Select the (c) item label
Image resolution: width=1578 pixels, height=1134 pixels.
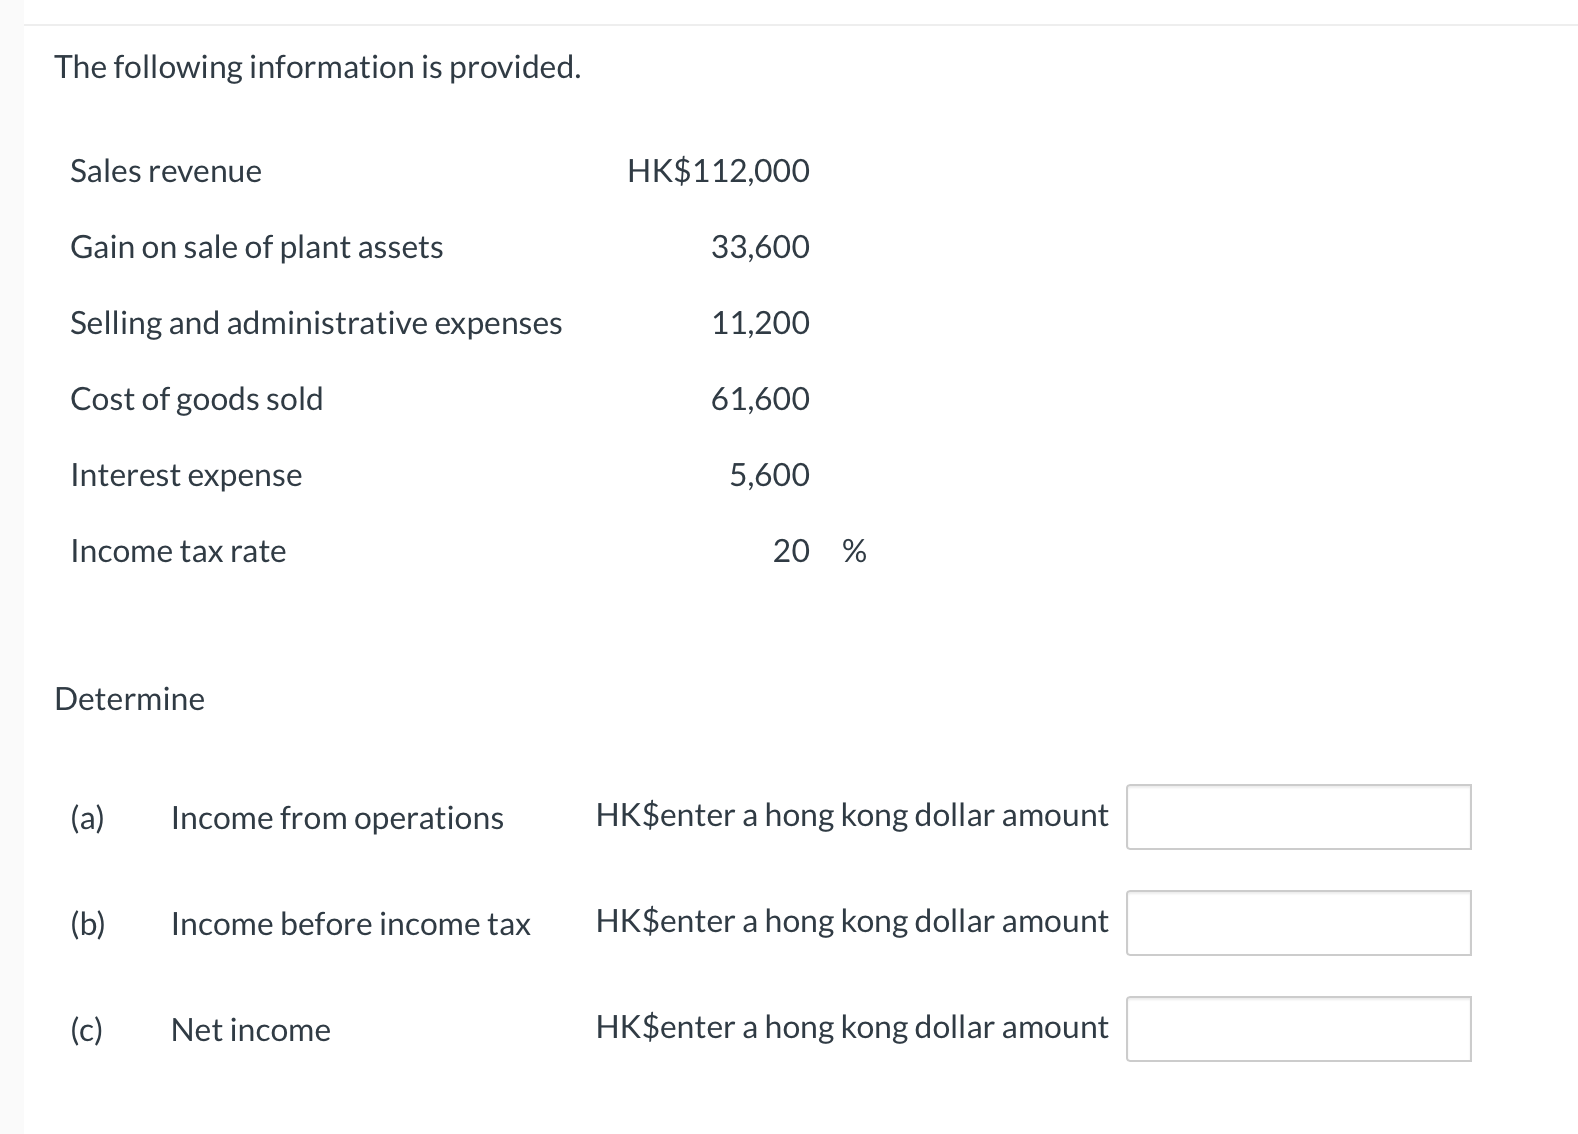88,1029
